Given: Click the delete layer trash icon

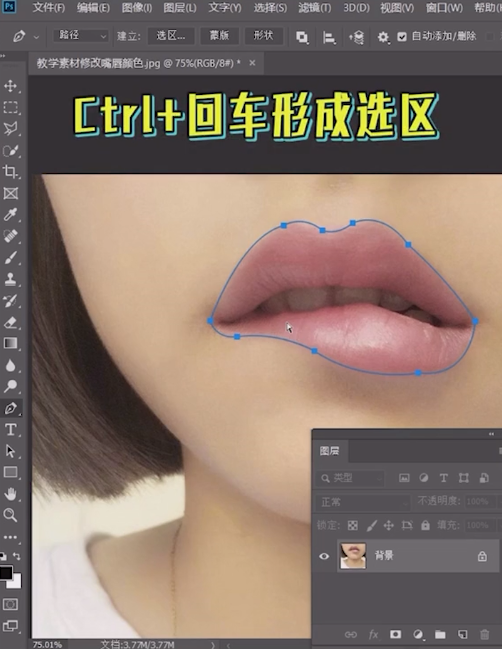Looking at the screenshot, I should pos(484,634).
